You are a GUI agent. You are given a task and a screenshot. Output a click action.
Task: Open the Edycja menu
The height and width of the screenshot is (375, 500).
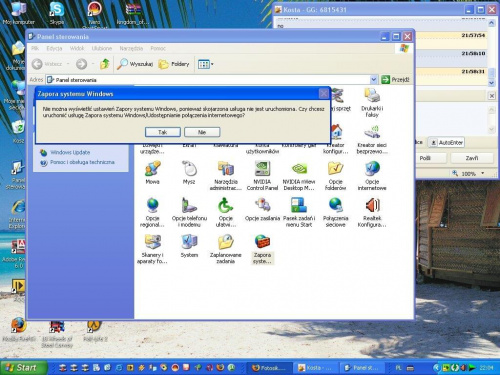point(54,48)
